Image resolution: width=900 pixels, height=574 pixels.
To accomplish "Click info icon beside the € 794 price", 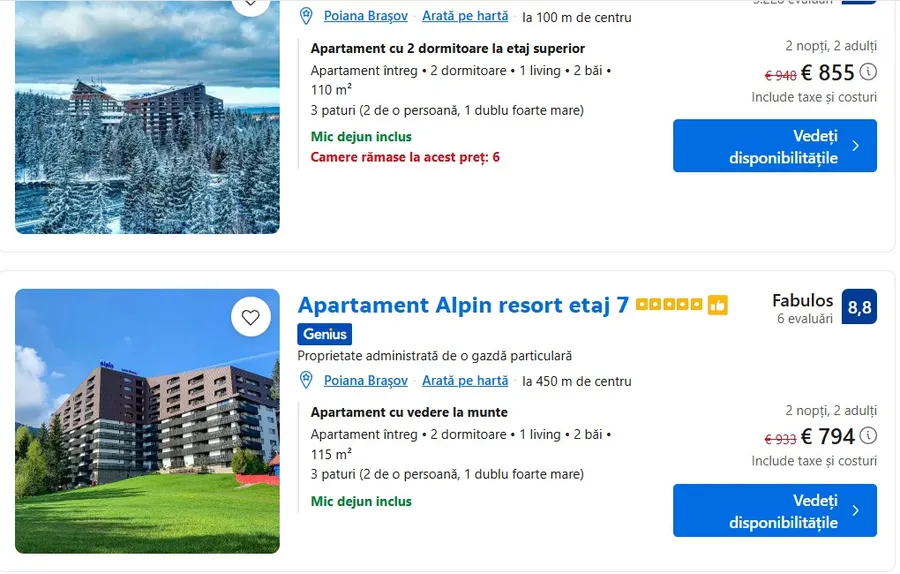I will 868,436.
